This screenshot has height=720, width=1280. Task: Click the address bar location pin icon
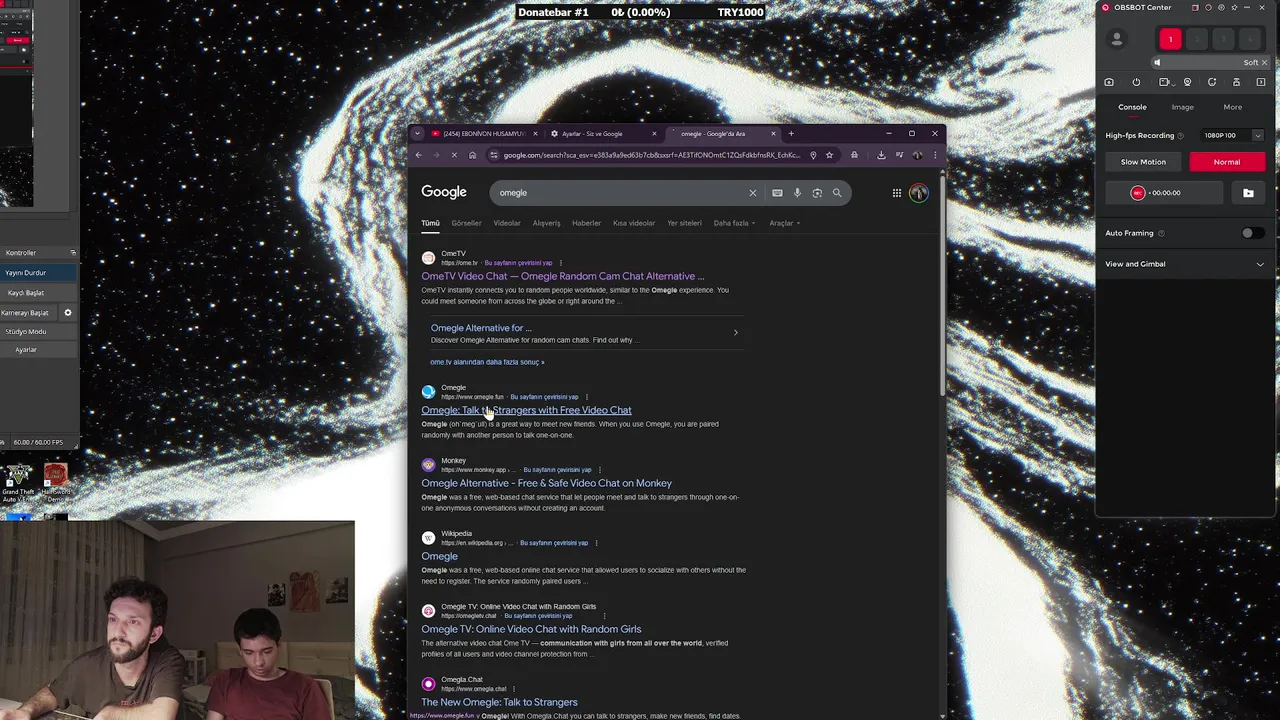tap(813, 155)
